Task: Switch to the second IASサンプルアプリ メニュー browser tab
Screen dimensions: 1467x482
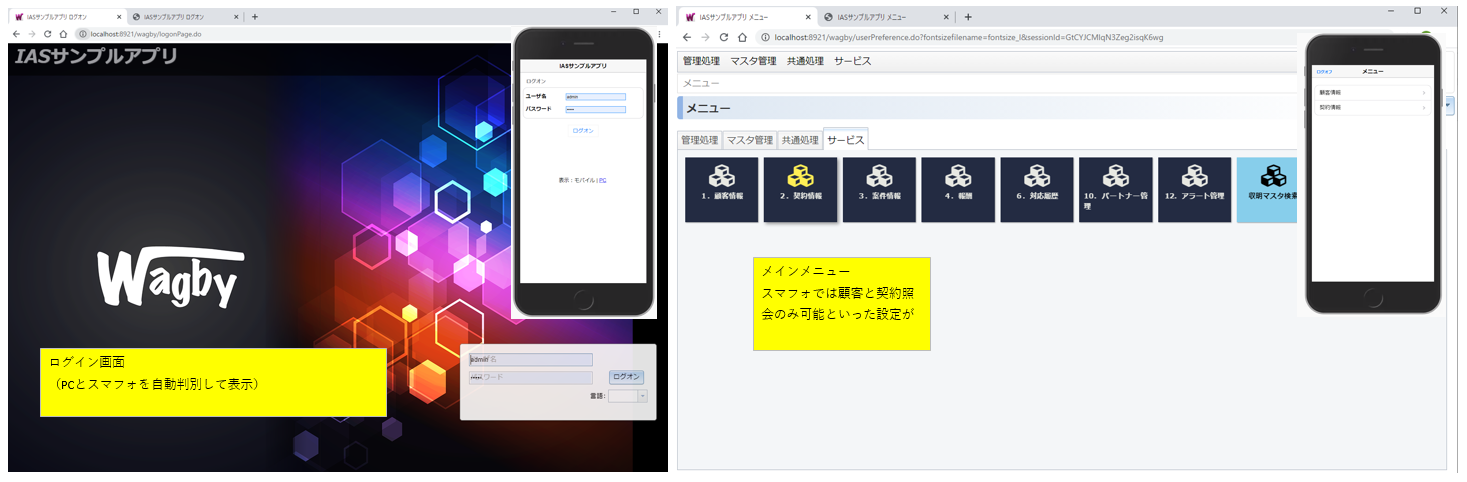Action: click(x=888, y=17)
